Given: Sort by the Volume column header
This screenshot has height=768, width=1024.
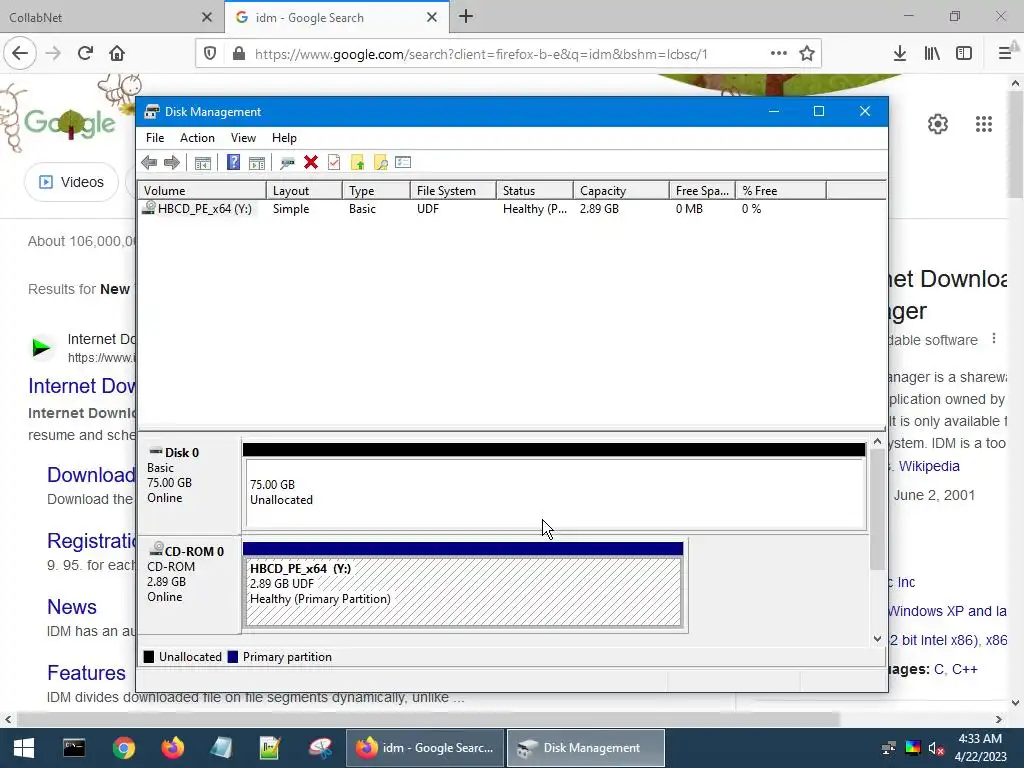Looking at the screenshot, I should (x=202, y=191).
